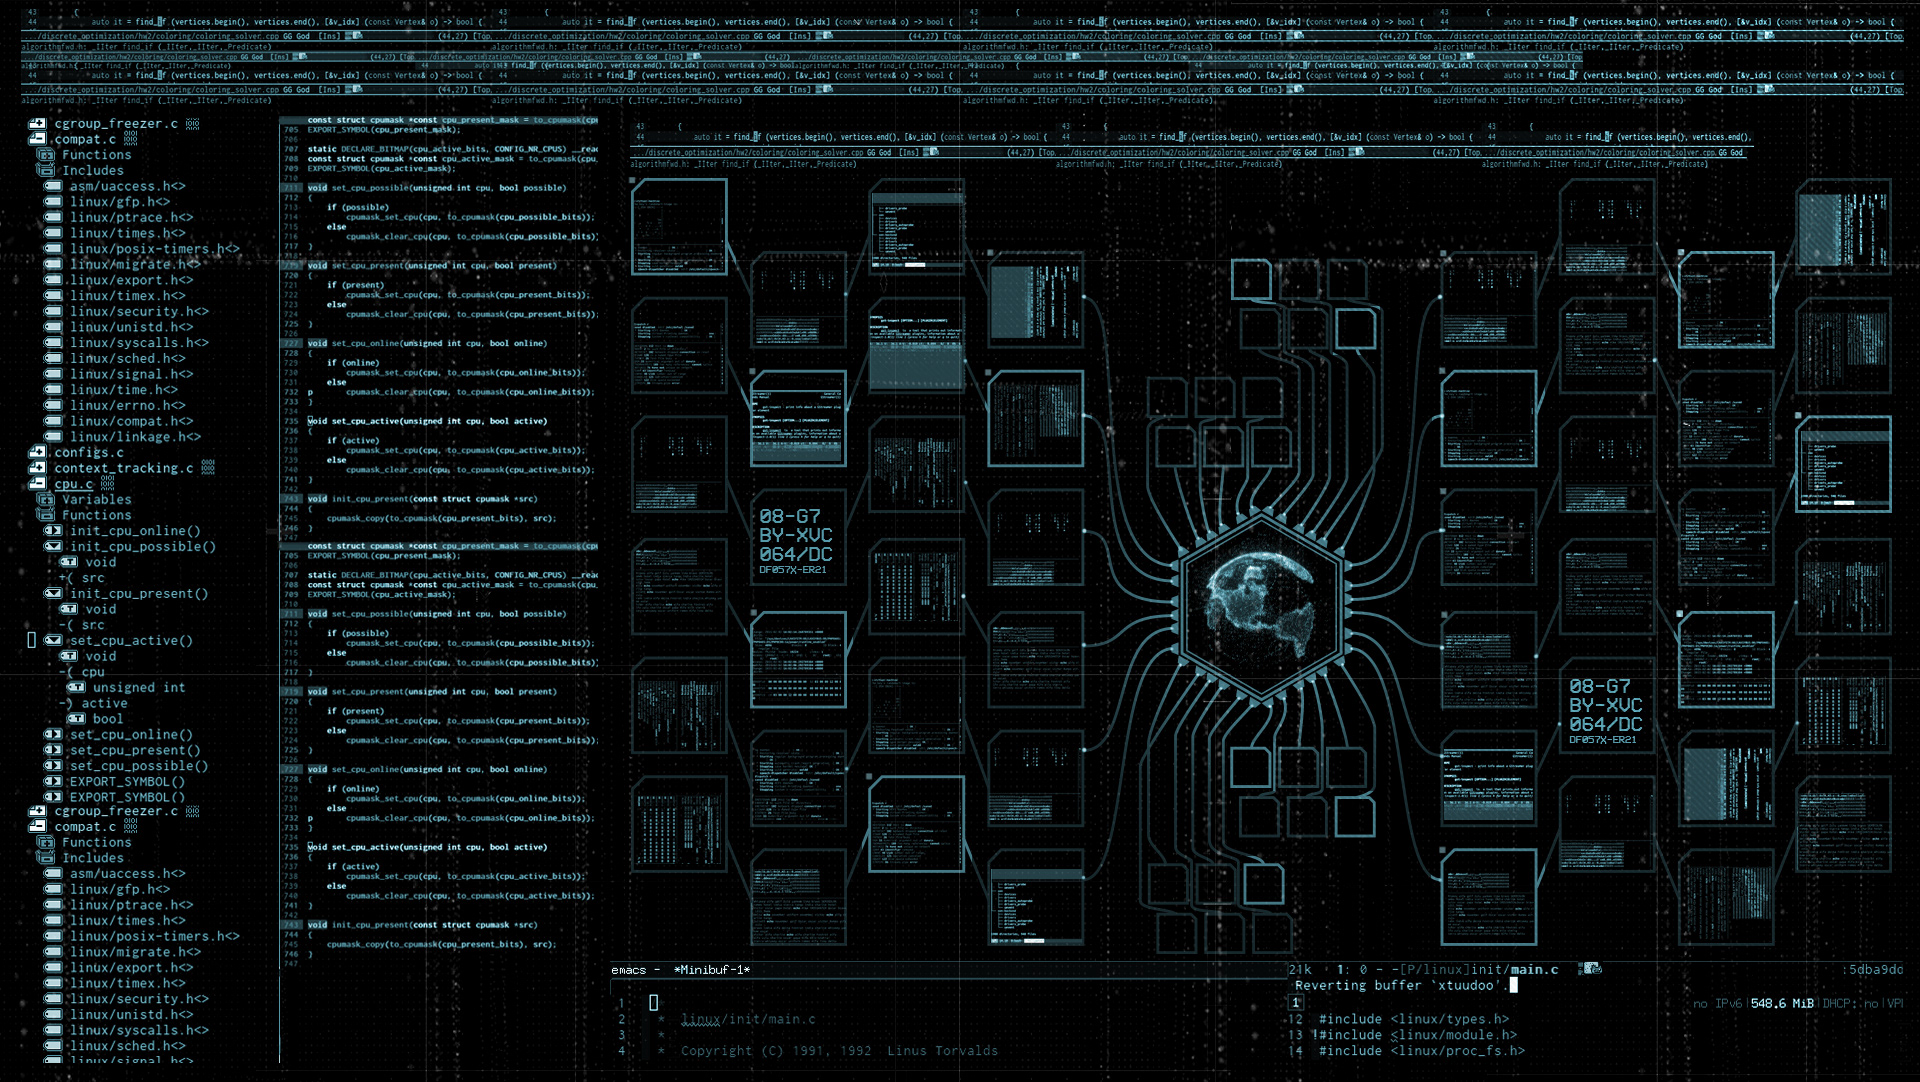Click the Variables group icon under cpu.c
1920x1082 pixels.
point(46,500)
